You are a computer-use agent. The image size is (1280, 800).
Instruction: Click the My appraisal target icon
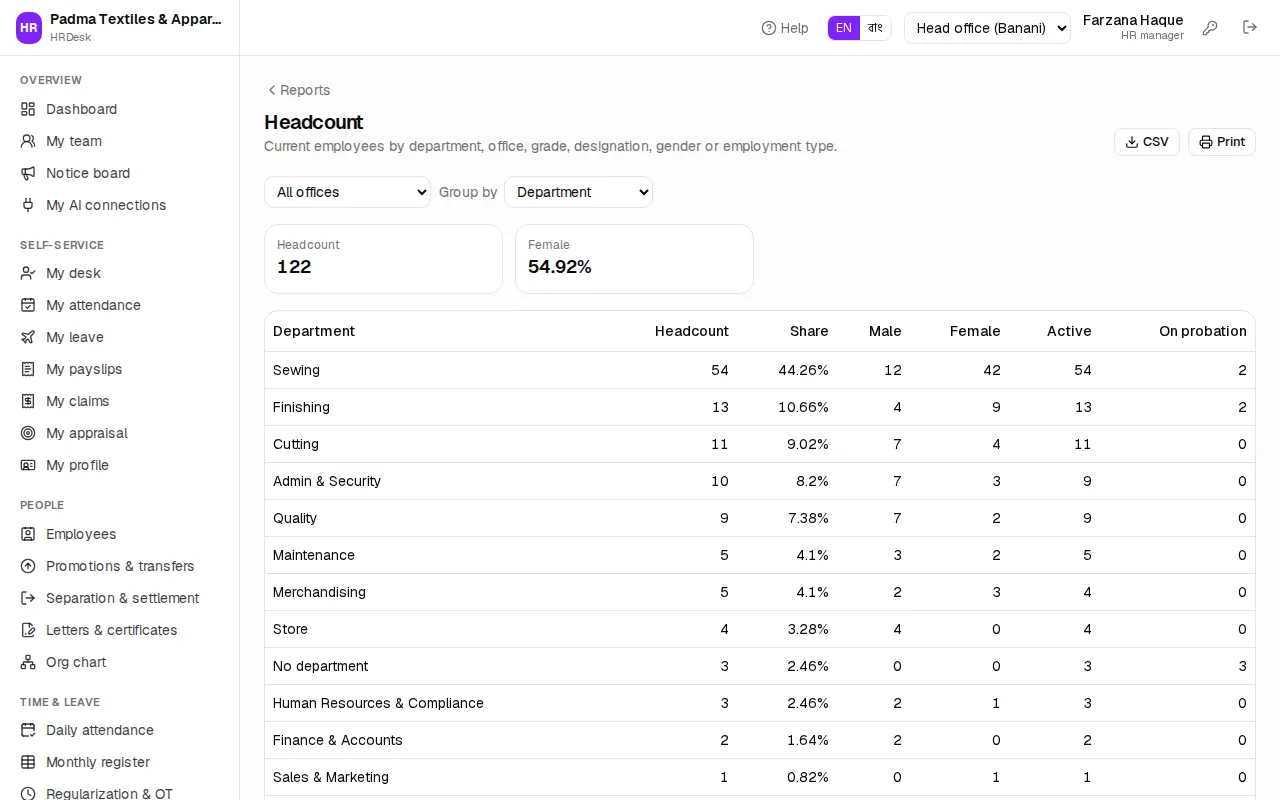28,433
